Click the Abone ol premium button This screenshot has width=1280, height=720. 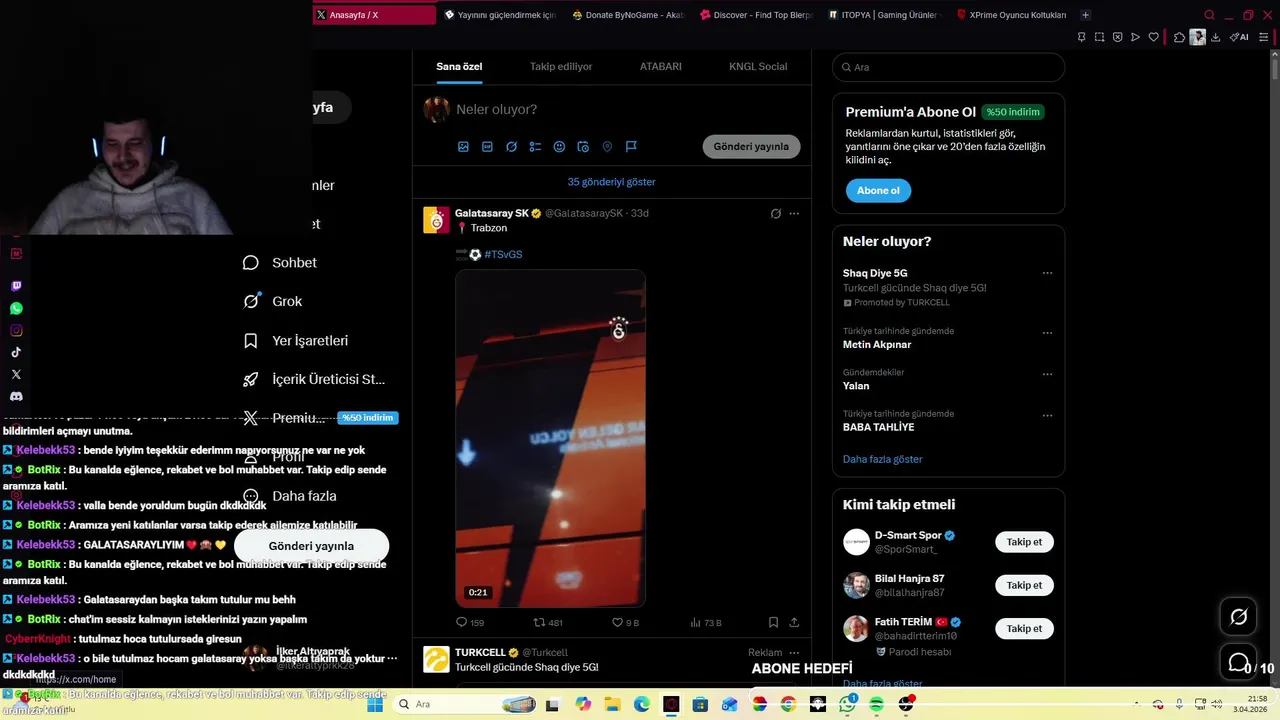pyautogui.click(x=878, y=190)
